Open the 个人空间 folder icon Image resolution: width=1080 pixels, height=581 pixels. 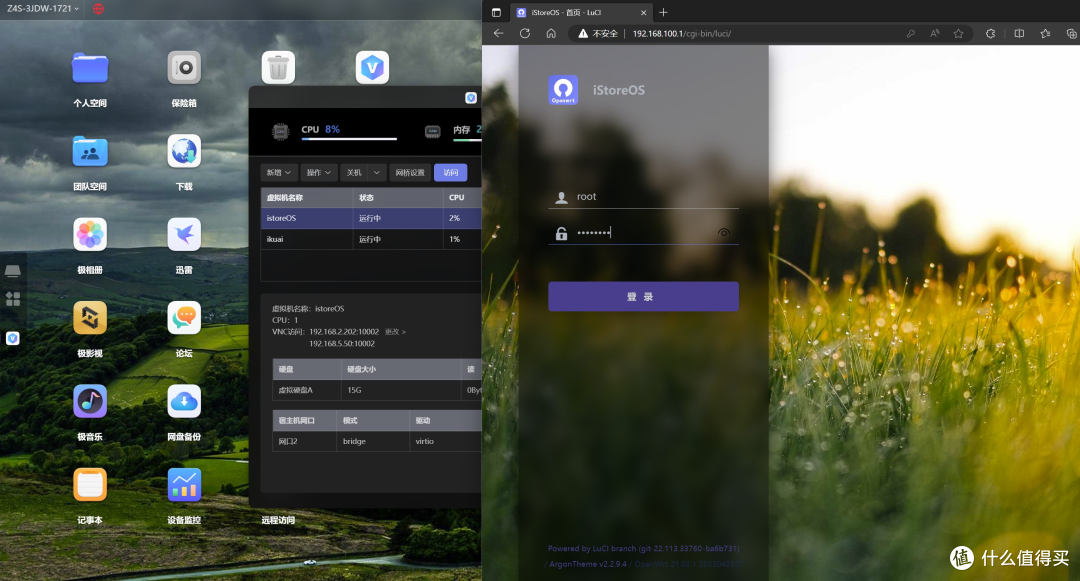(90, 67)
